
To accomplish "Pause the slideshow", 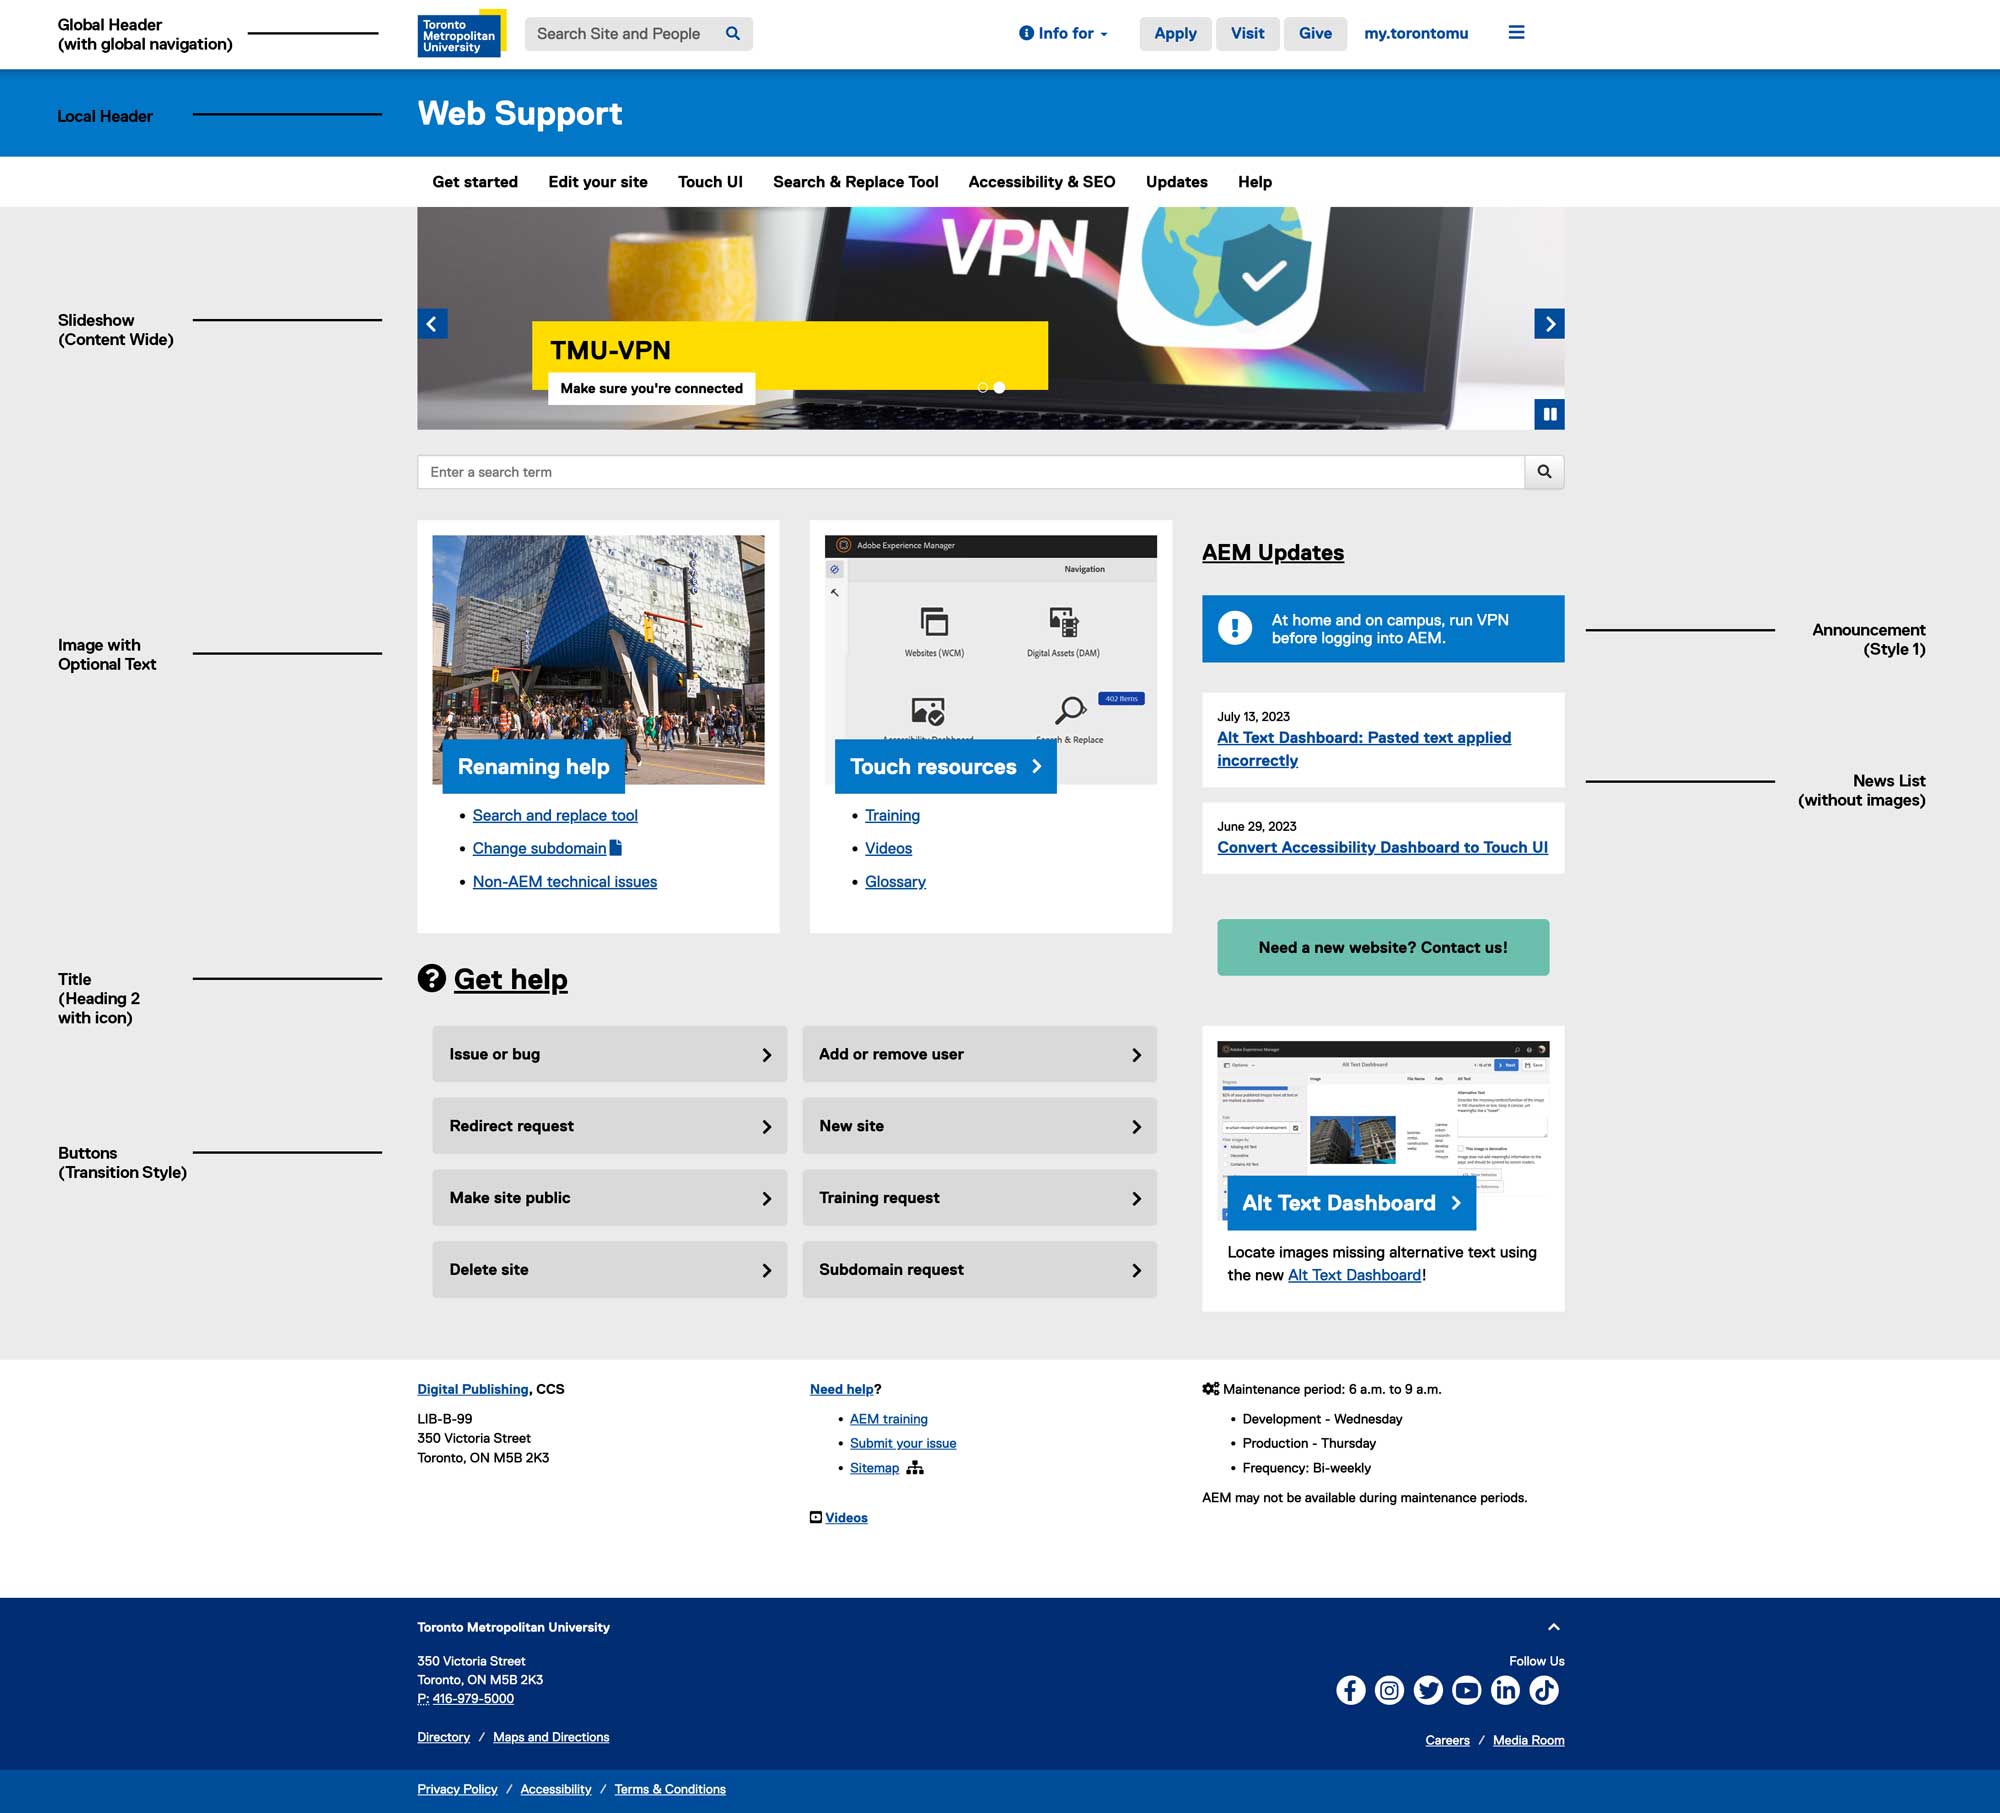I will pos(1549,414).
